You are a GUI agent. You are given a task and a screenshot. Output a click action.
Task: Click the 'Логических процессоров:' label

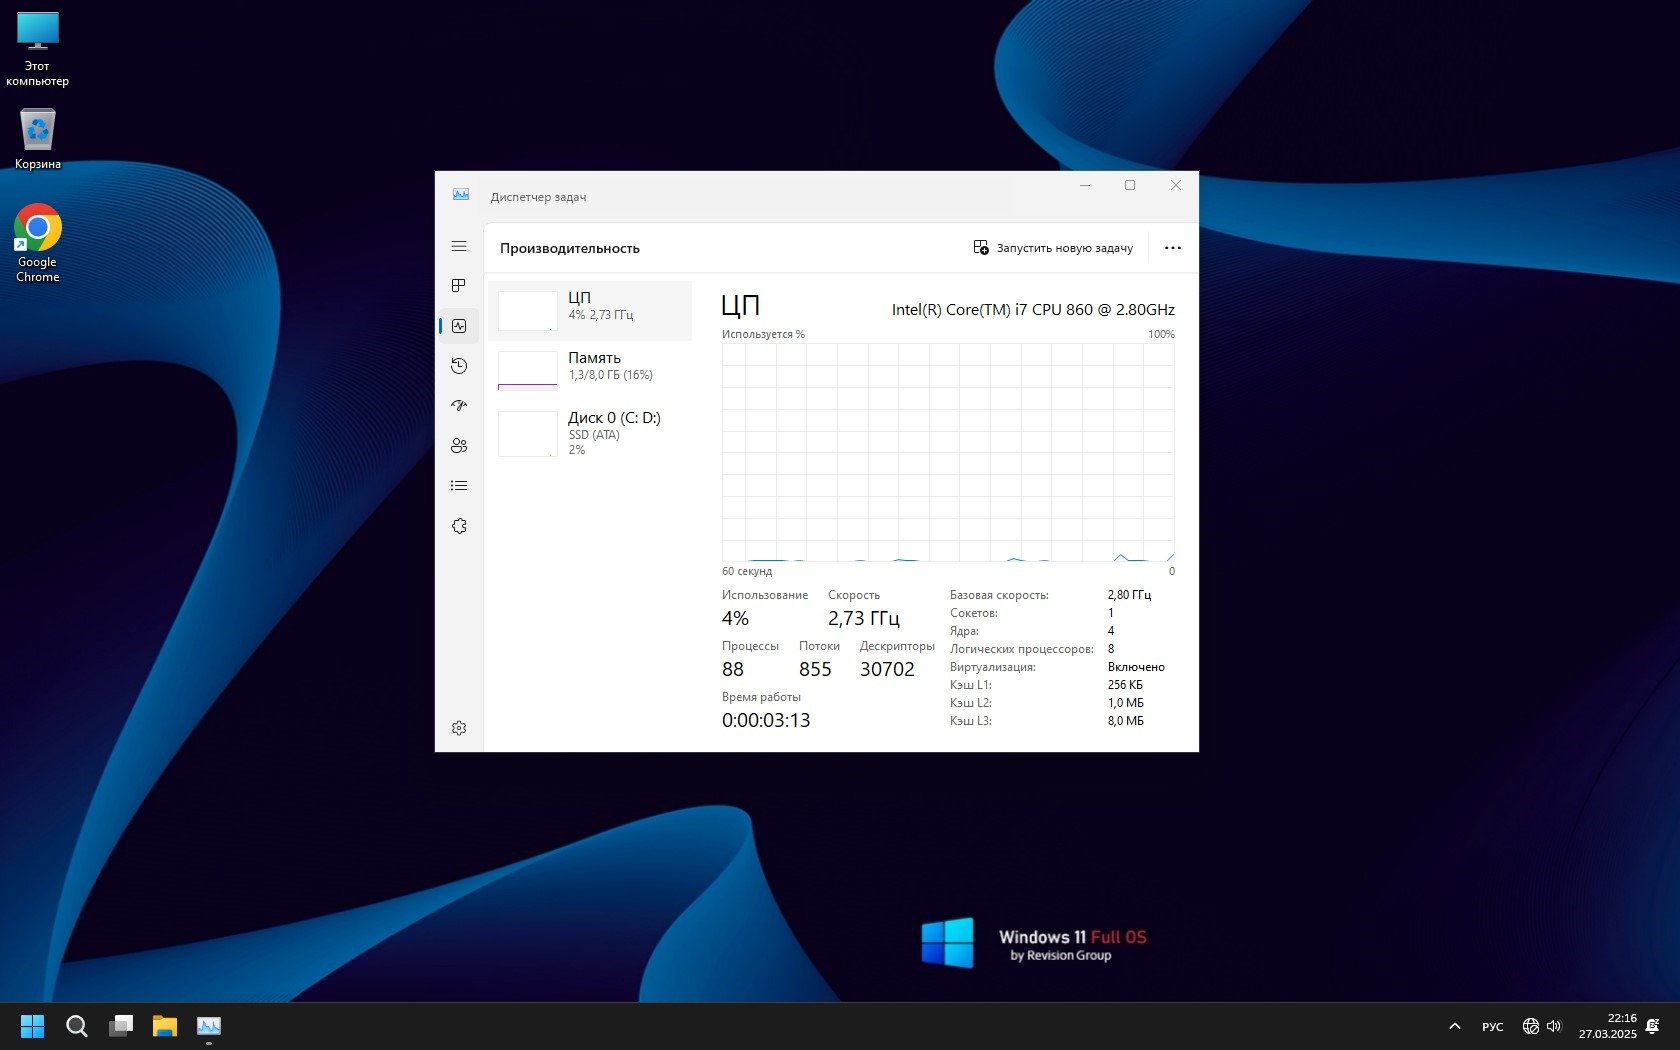tap(1022, 649)
